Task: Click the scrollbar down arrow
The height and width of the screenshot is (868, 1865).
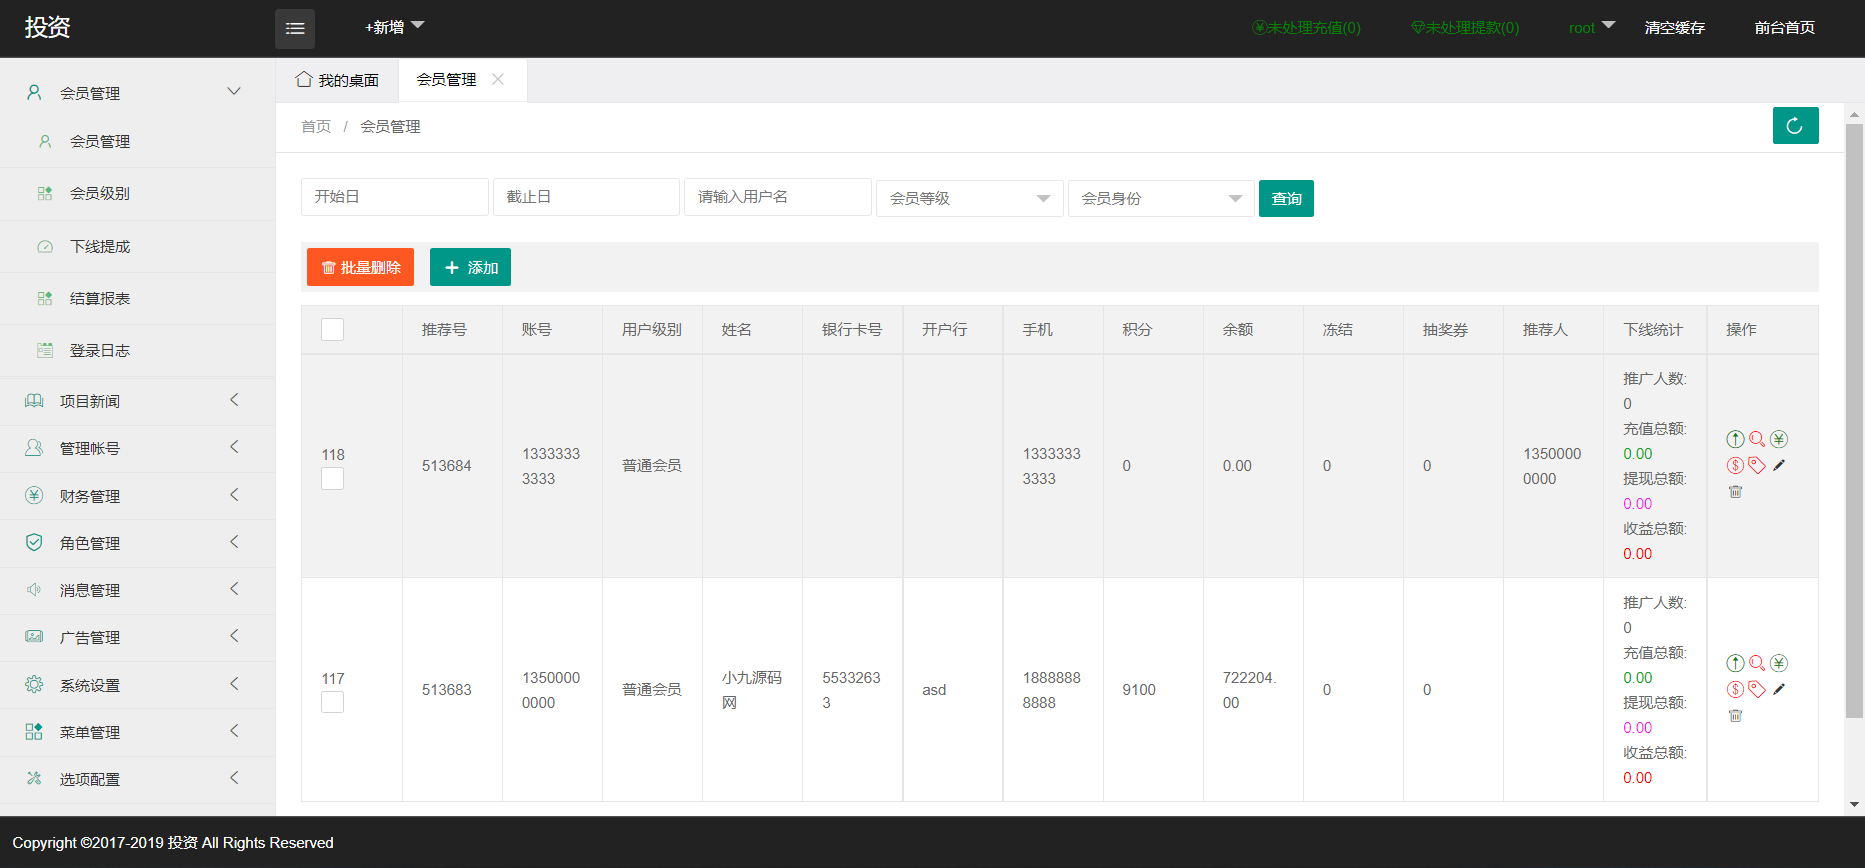Action: 1855,805
